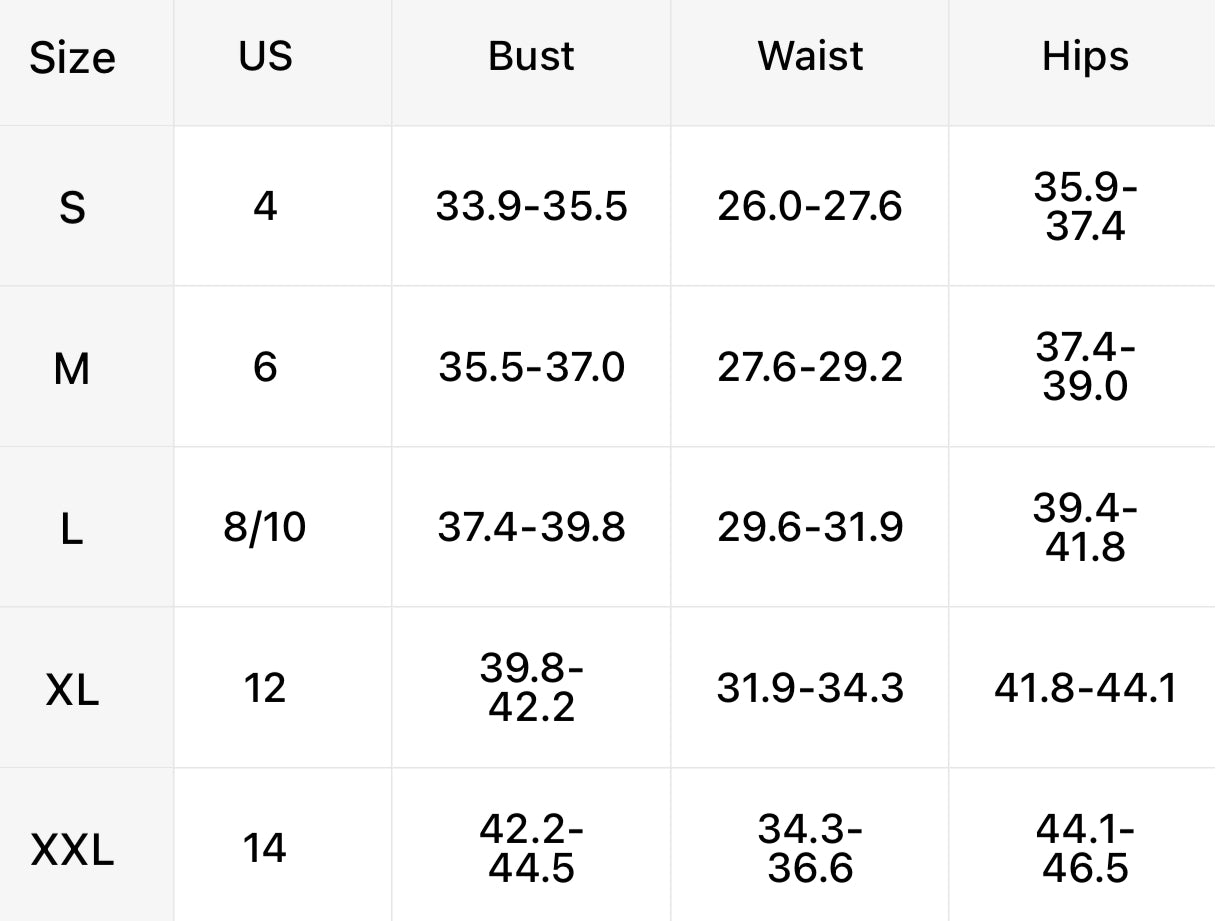Click the US size 14 cell

[x=265, y=849]
